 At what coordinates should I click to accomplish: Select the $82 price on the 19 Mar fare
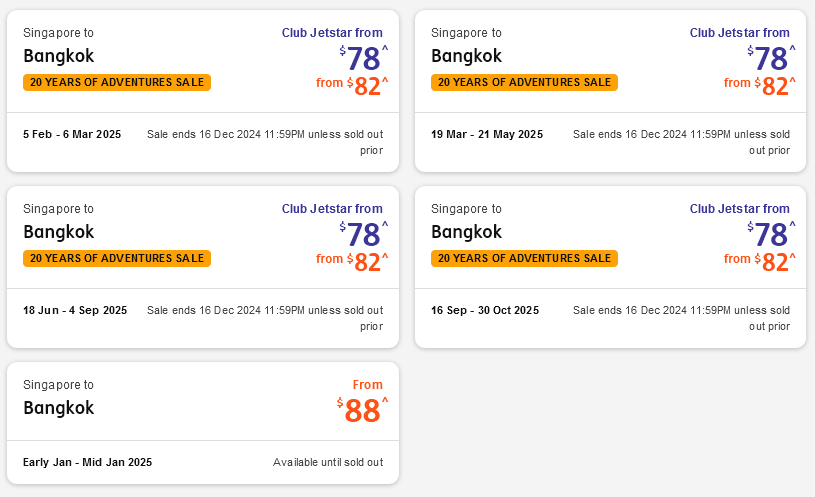tap(775, 86)
